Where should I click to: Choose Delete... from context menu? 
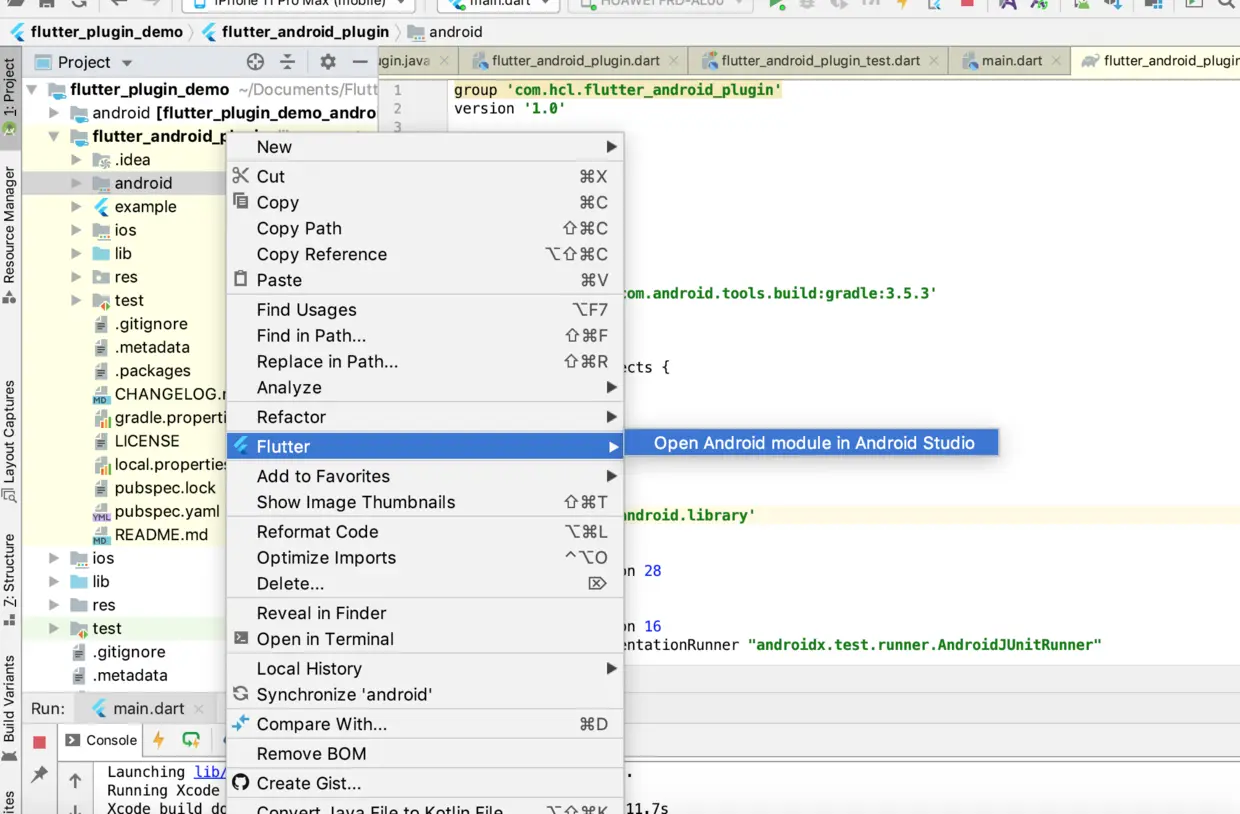[x=425, y=583]
